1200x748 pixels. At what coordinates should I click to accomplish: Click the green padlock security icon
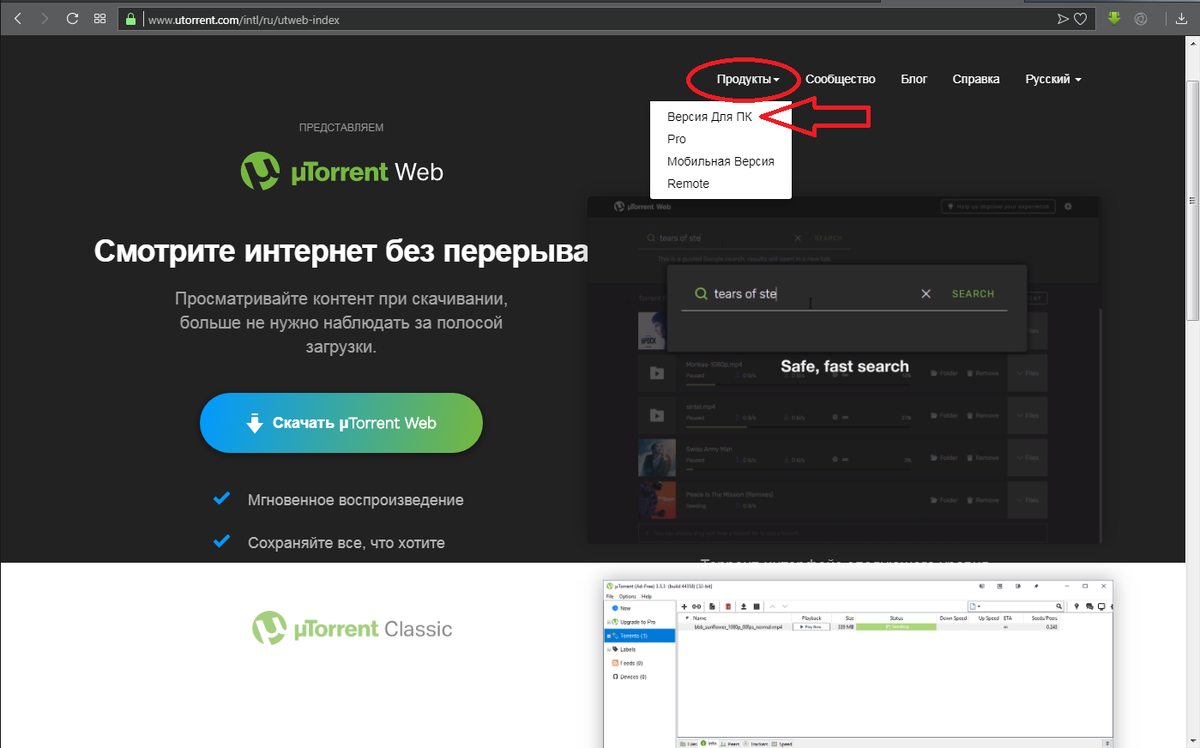tap(130, 19)
